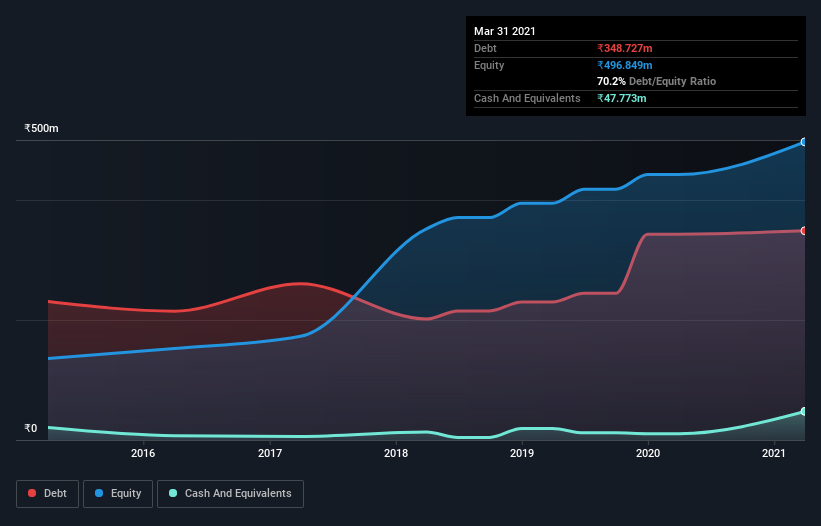
Task: Click the 2021 axis label
Action: pyautogui.click(x=774, y=453)
